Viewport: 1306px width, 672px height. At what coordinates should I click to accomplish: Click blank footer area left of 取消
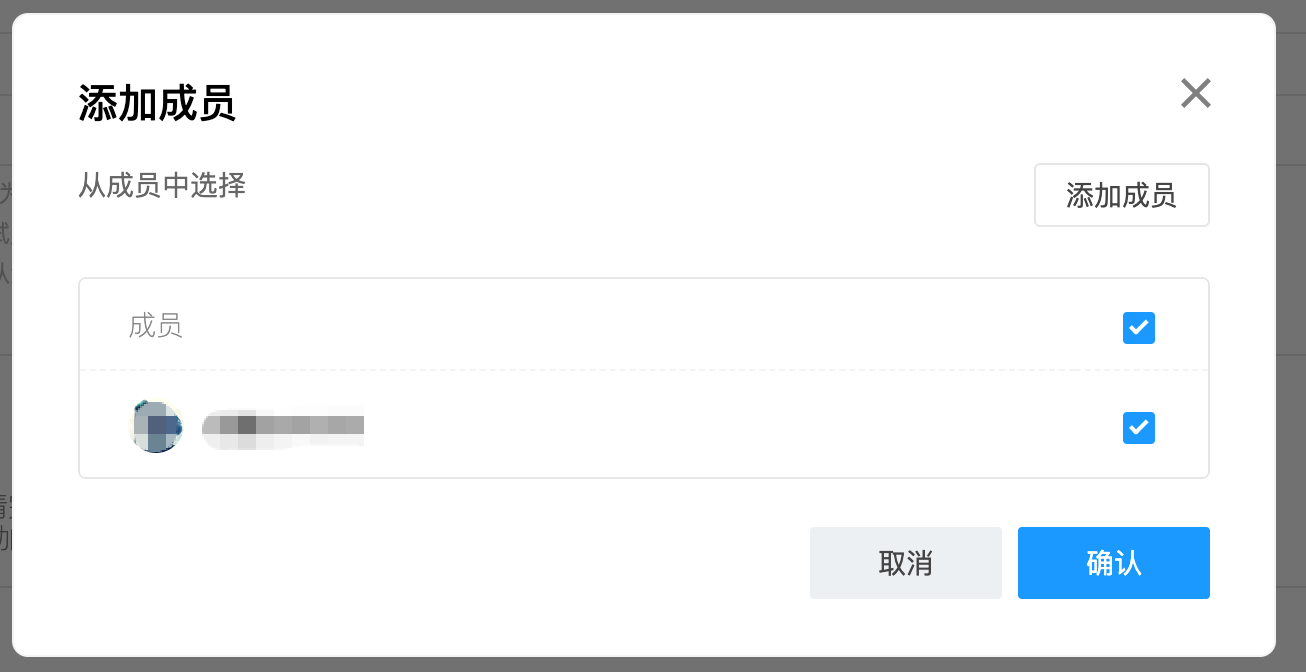[440, 563]
